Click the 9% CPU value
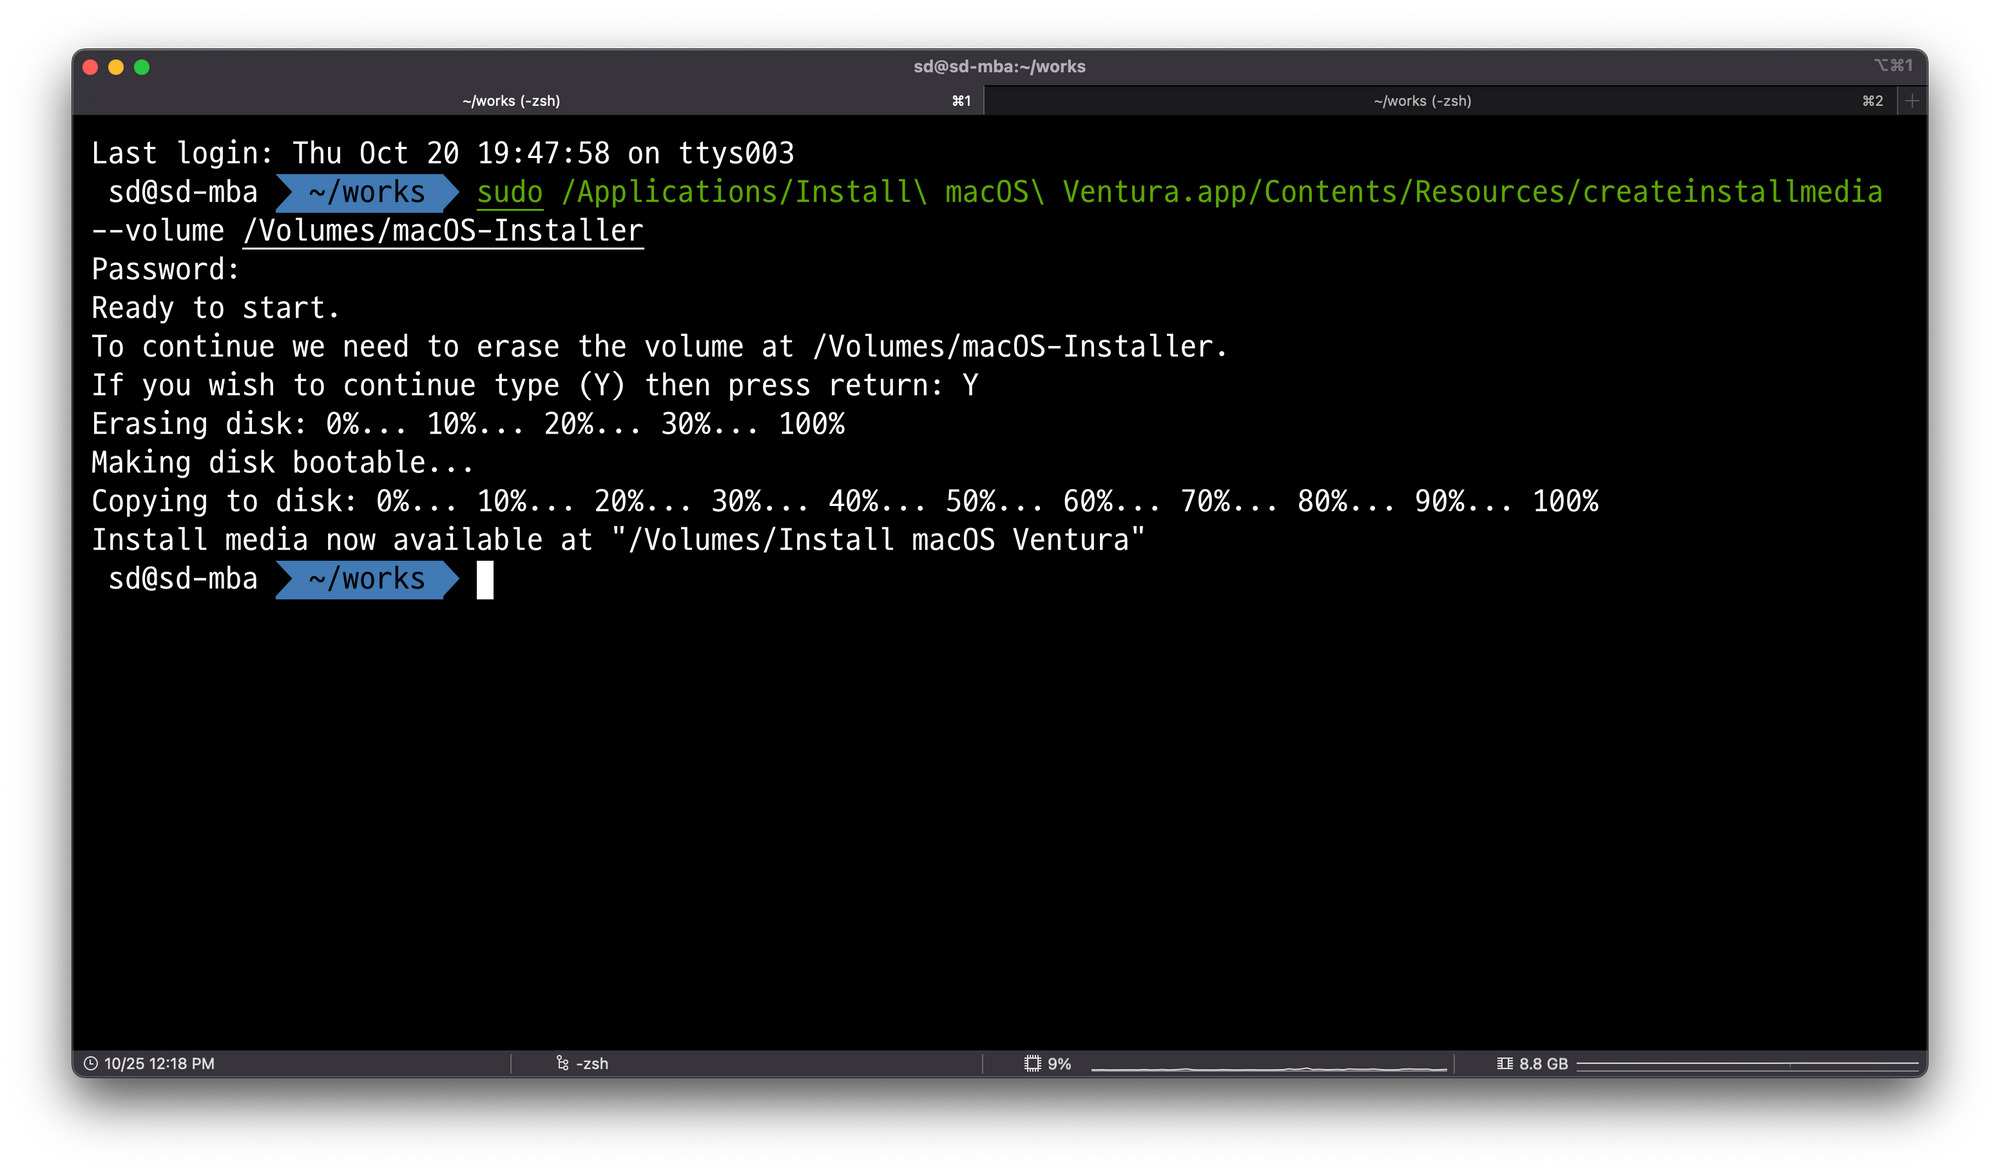 tap(1059, 1063)
